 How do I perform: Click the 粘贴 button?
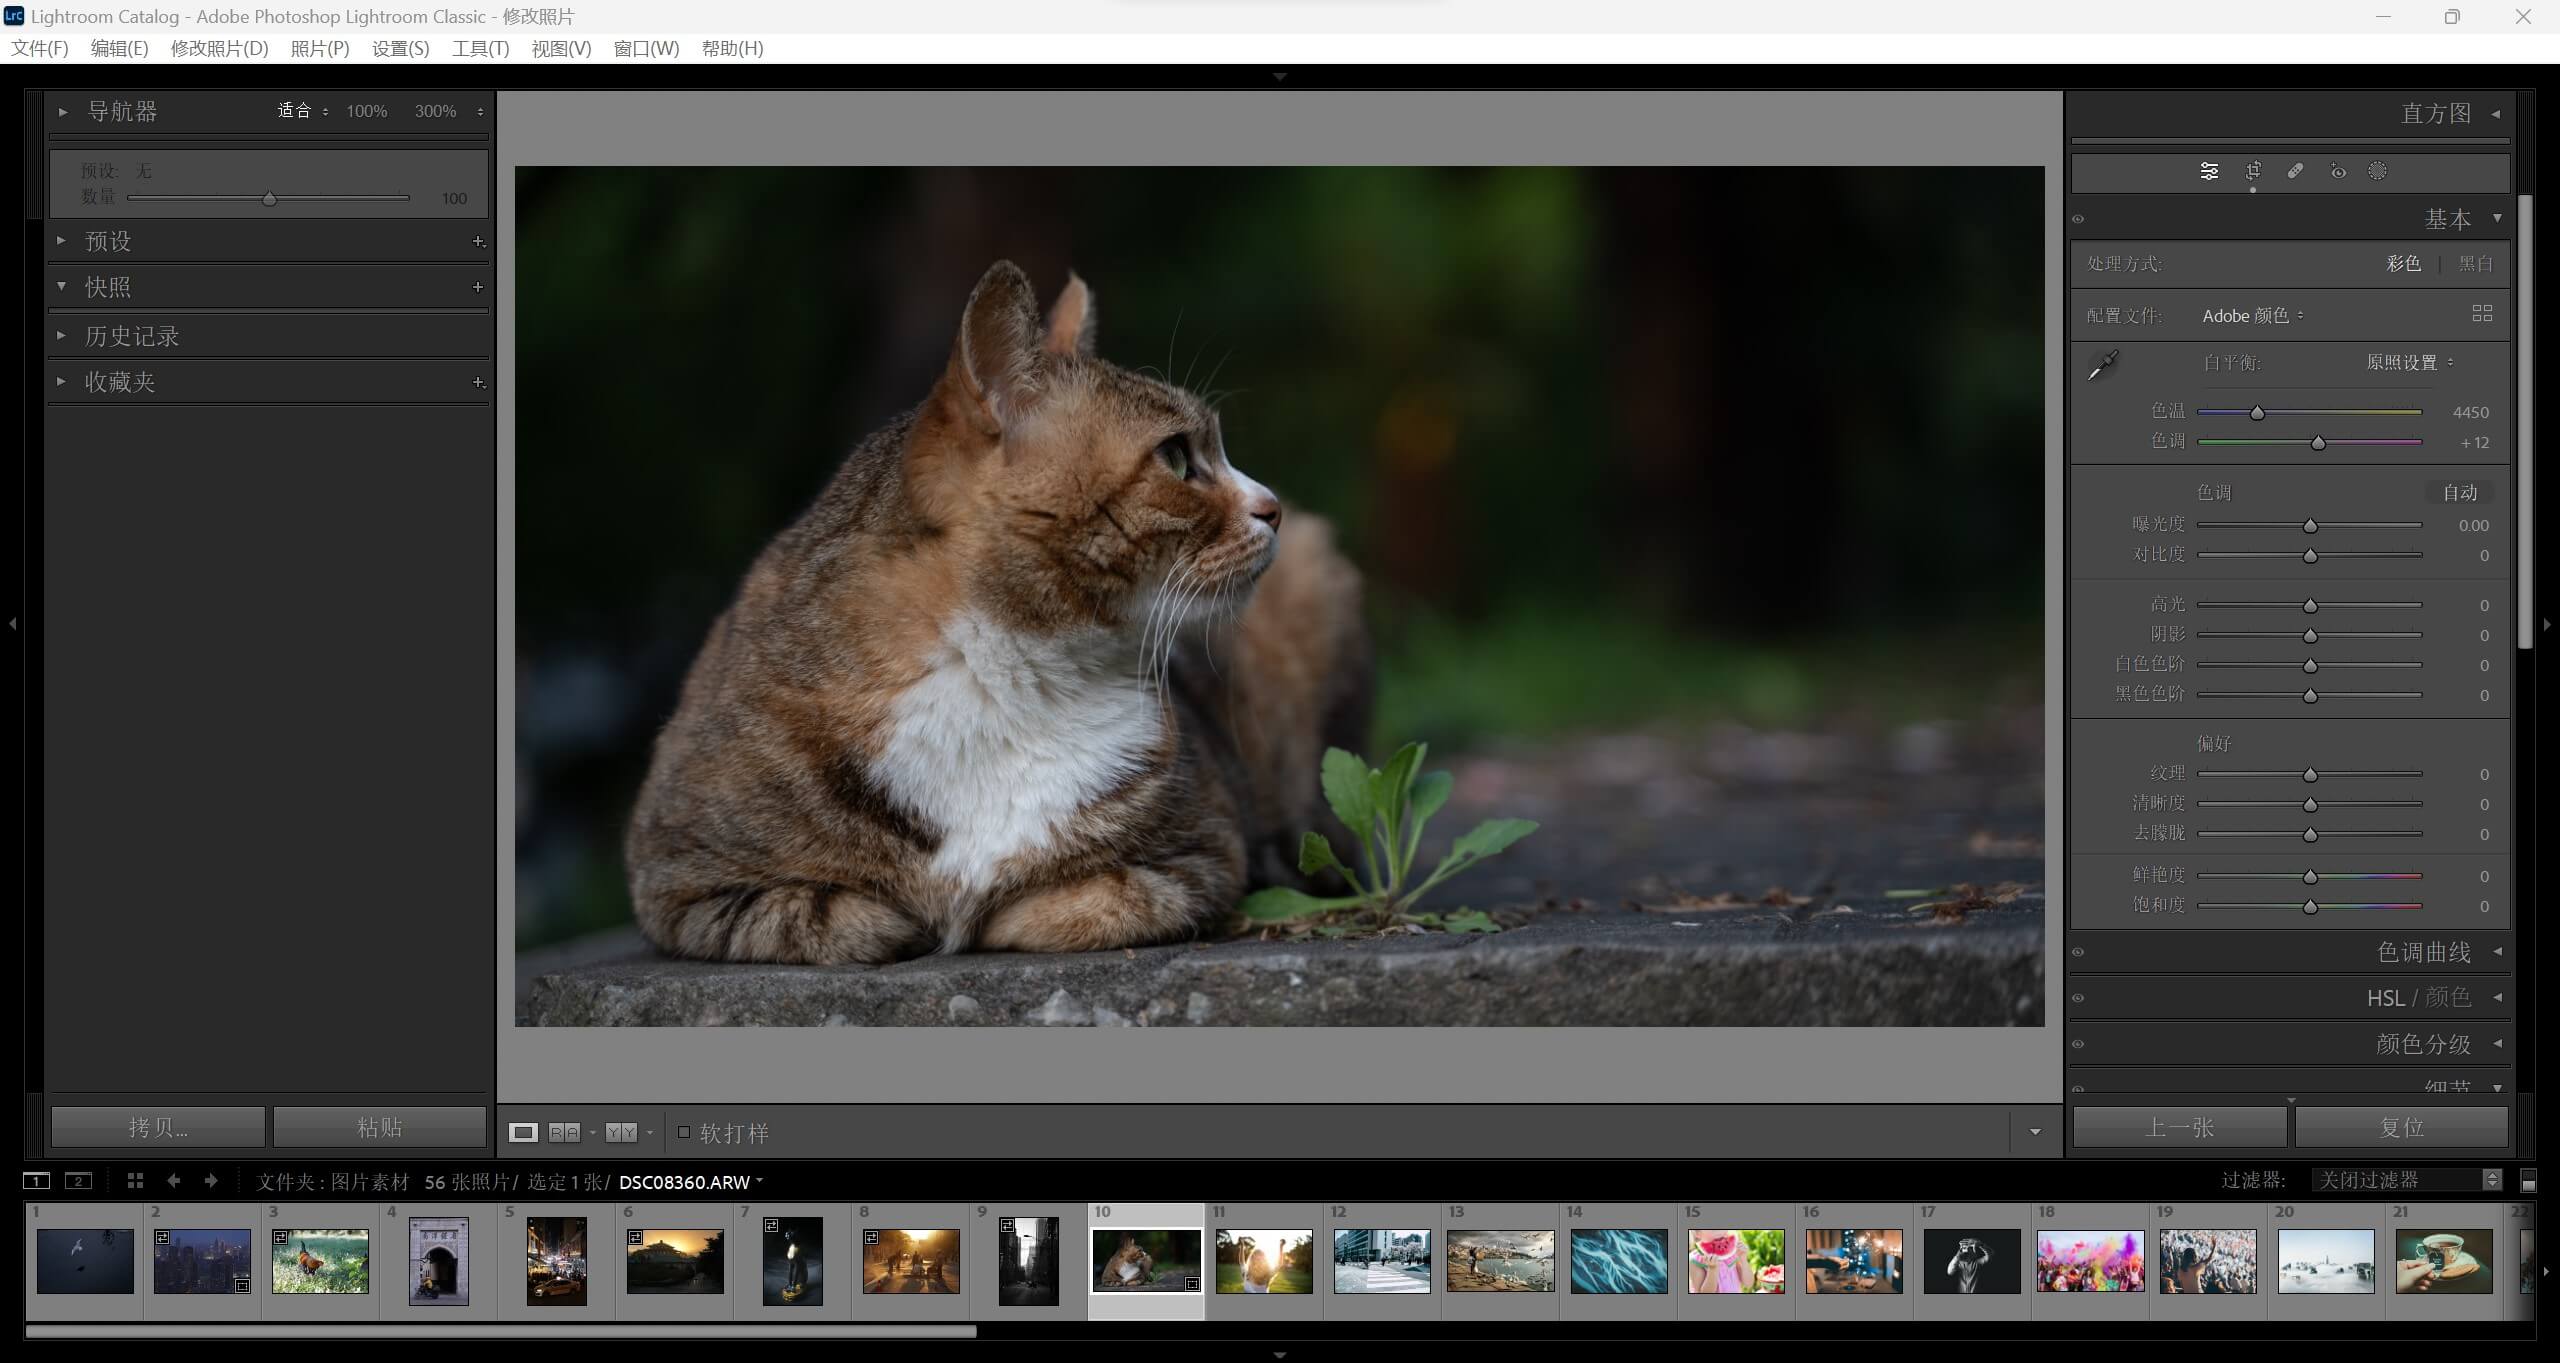coord(380,1127)
